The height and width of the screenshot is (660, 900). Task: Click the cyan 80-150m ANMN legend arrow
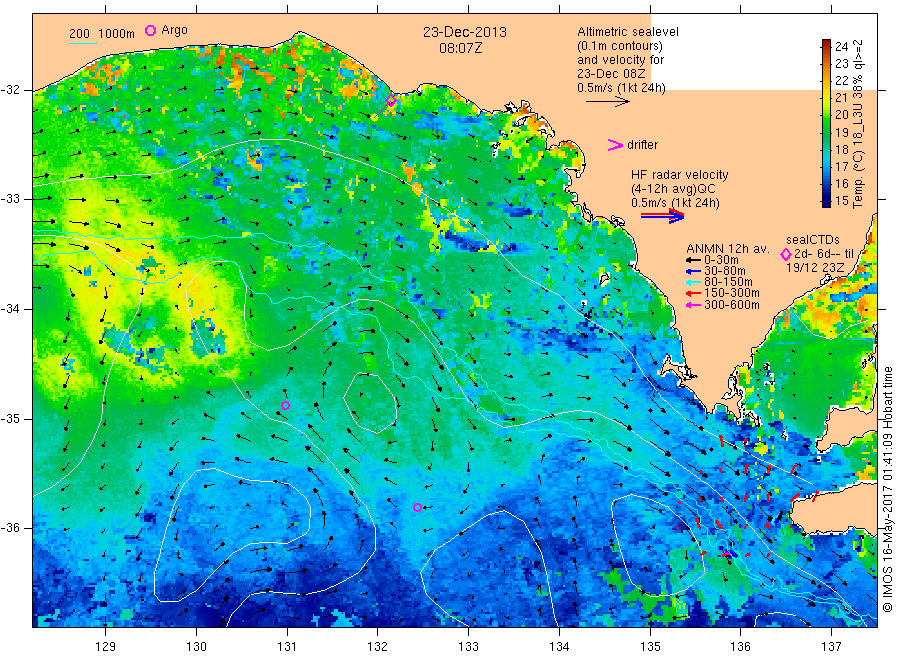693,282
